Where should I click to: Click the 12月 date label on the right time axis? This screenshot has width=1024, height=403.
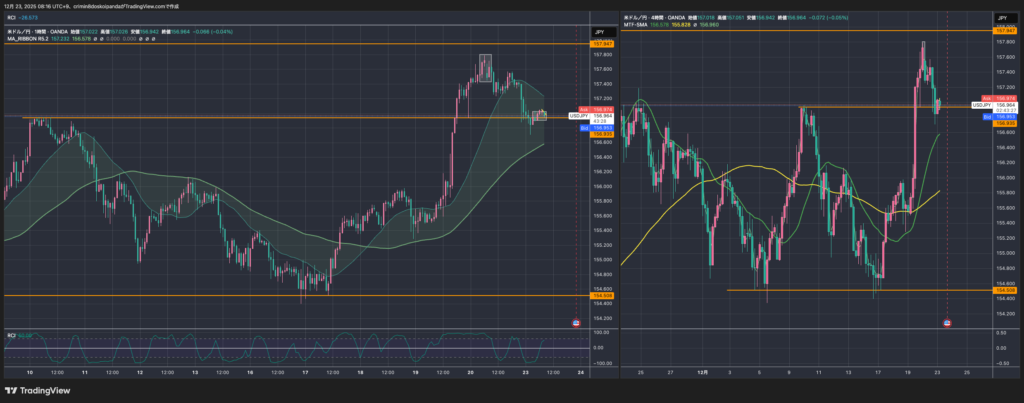click(x=704, y=371)
